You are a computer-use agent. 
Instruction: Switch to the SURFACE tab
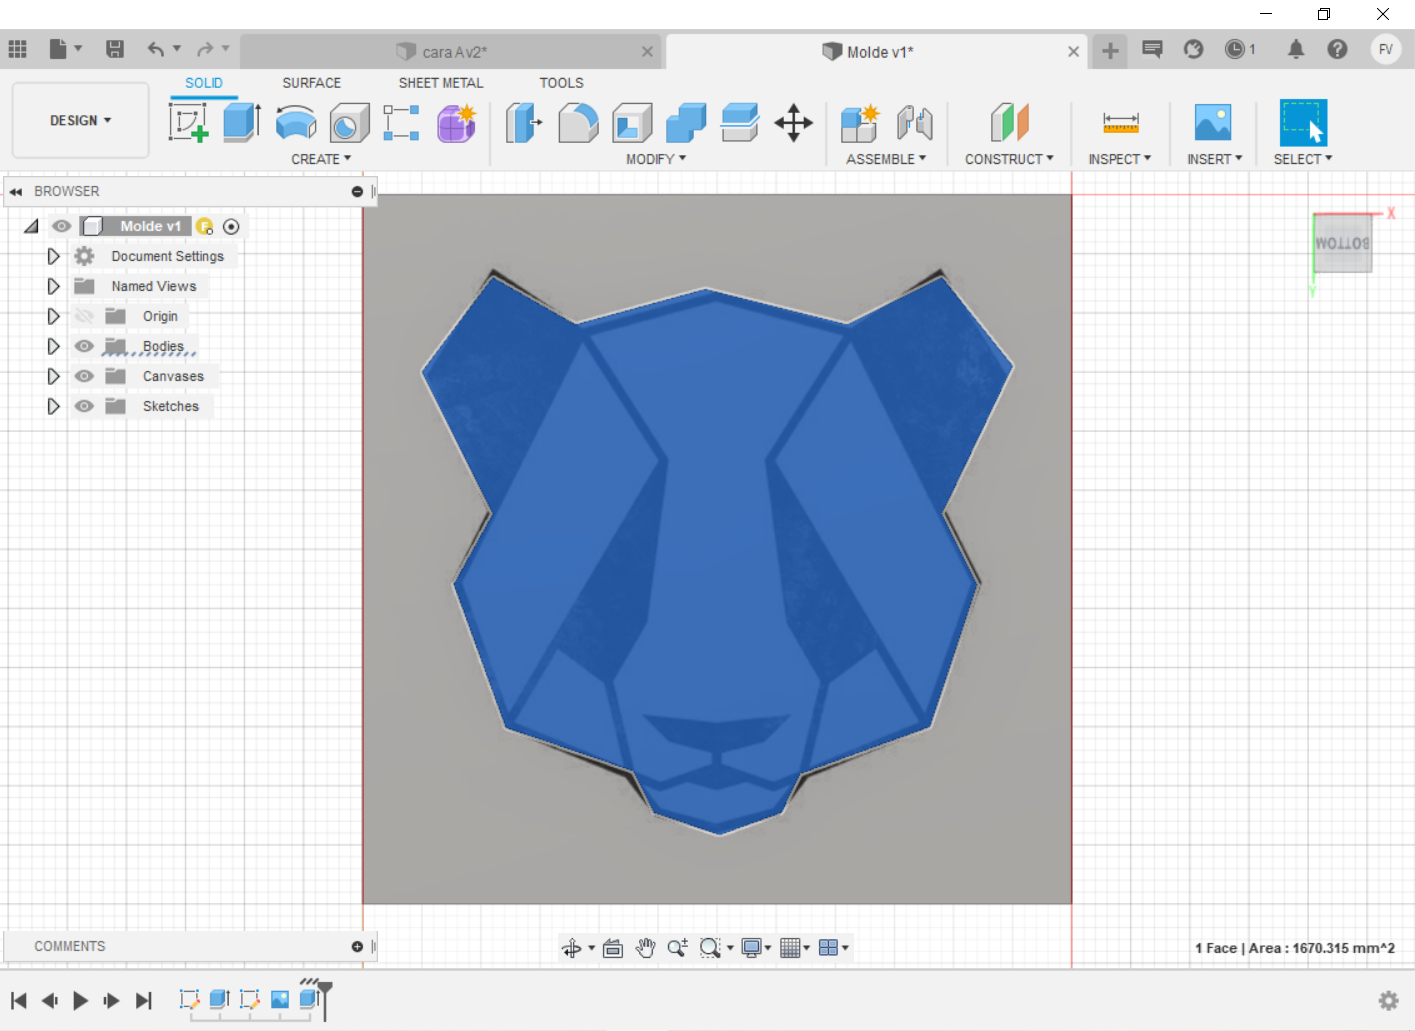[311, 83]
